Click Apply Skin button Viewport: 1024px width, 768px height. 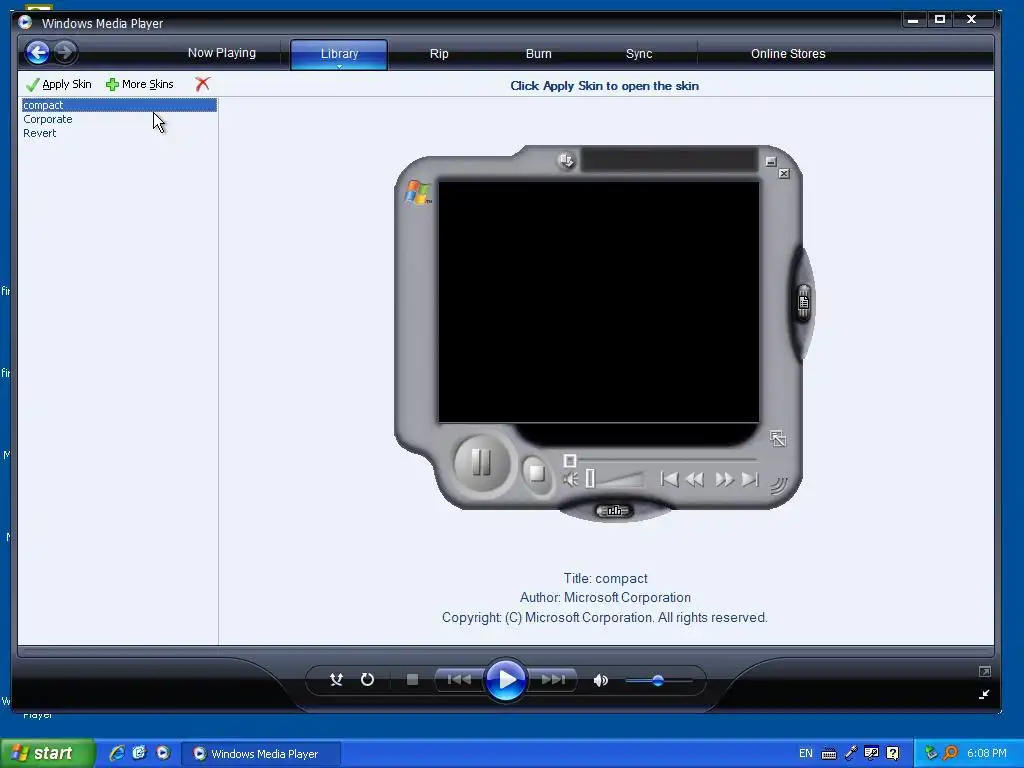coord(59,84)
